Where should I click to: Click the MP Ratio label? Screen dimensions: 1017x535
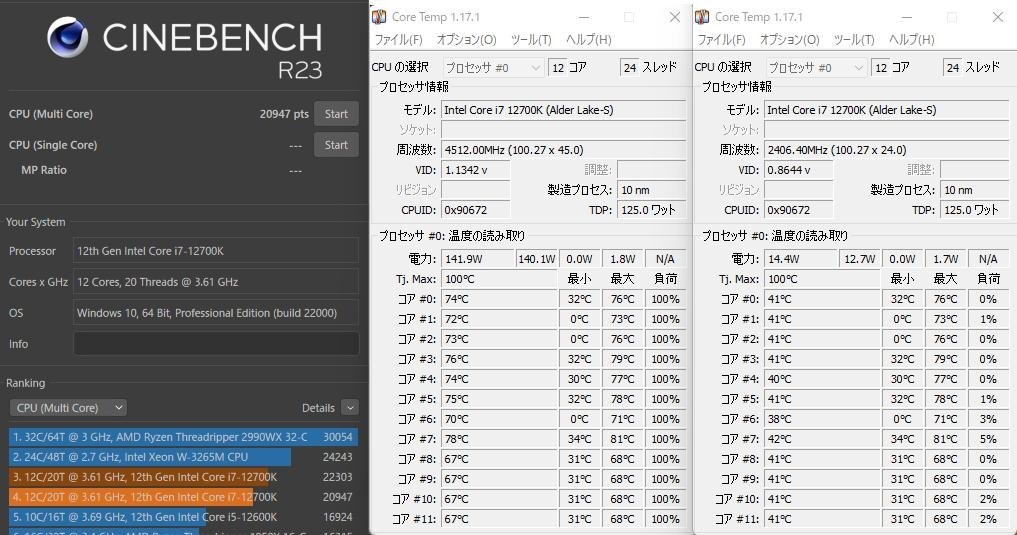(44, 170)
